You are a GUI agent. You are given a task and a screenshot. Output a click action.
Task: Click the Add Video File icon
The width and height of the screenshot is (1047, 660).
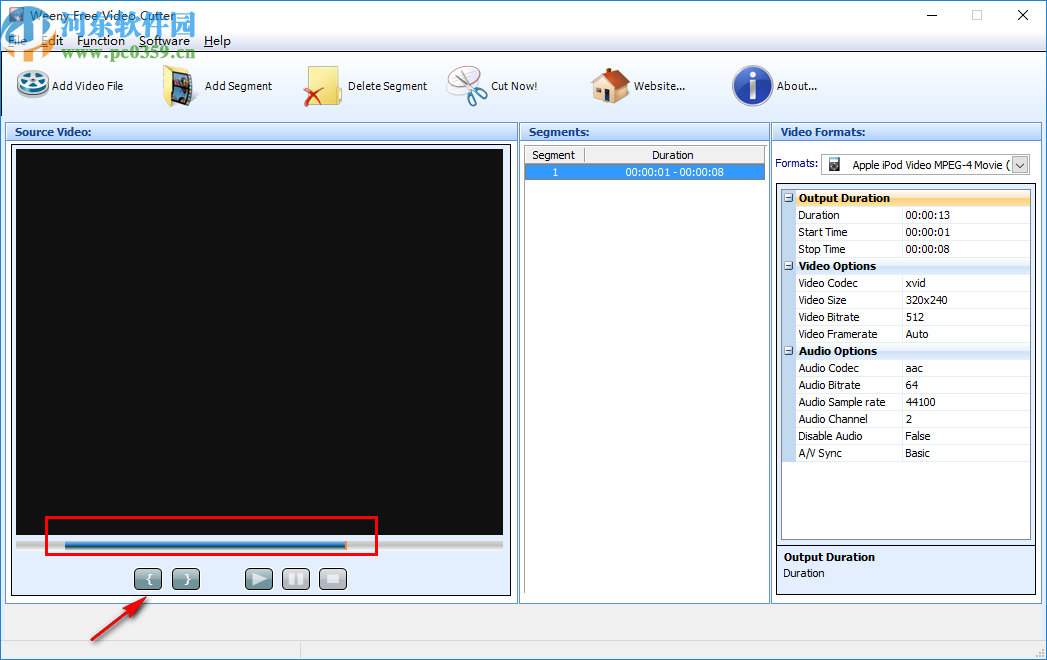pyautogui.click(x=31, y=86)
